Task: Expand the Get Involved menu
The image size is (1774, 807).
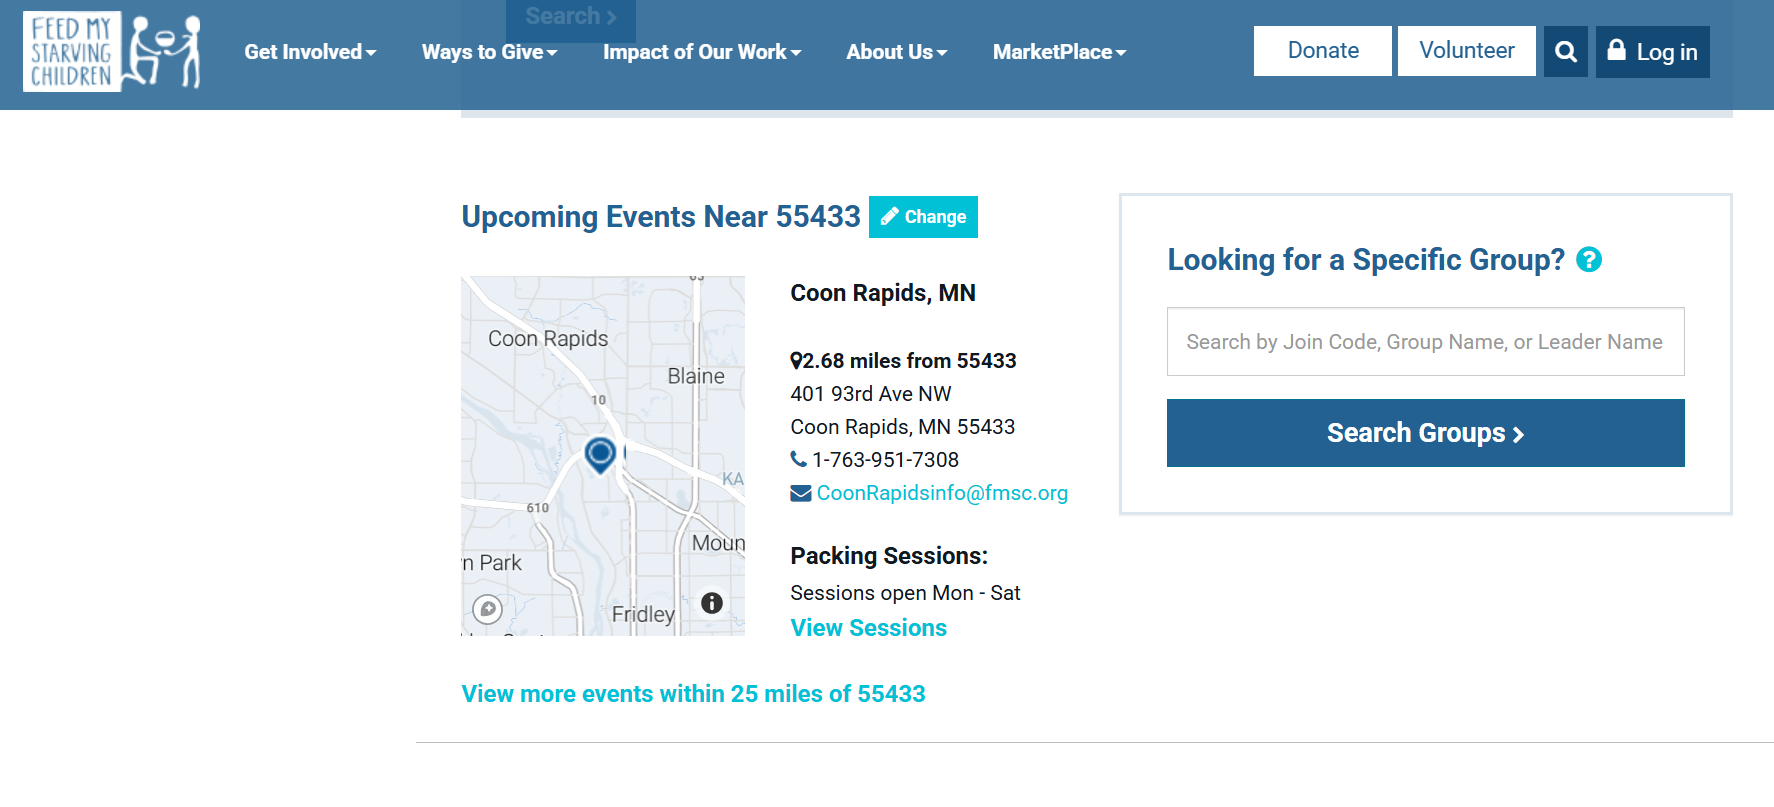Action: 310,52
